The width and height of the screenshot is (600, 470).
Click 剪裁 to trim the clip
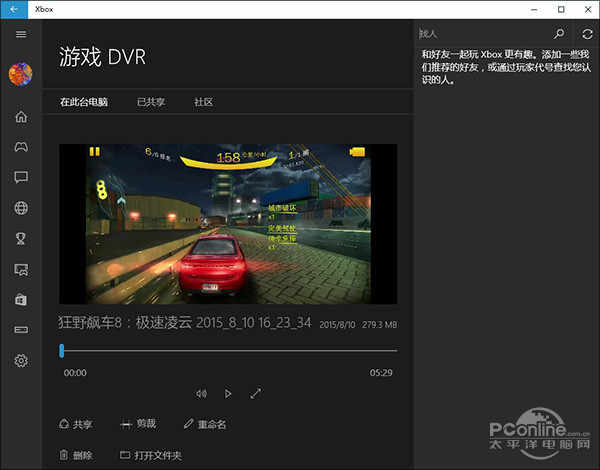pyautogui.click(x=141, y=424)
